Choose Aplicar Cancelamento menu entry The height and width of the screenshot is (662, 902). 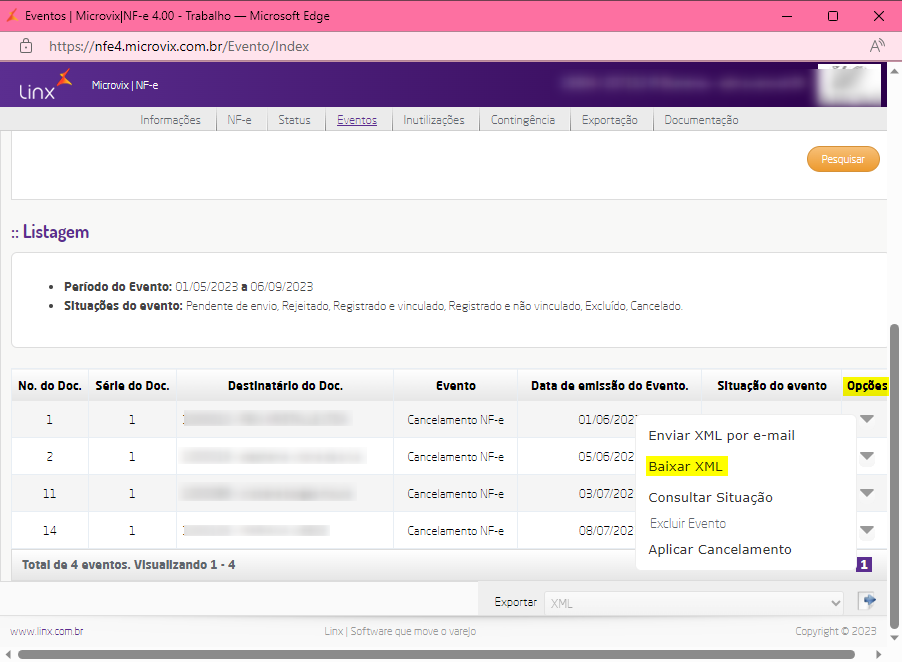click(720, 550)
